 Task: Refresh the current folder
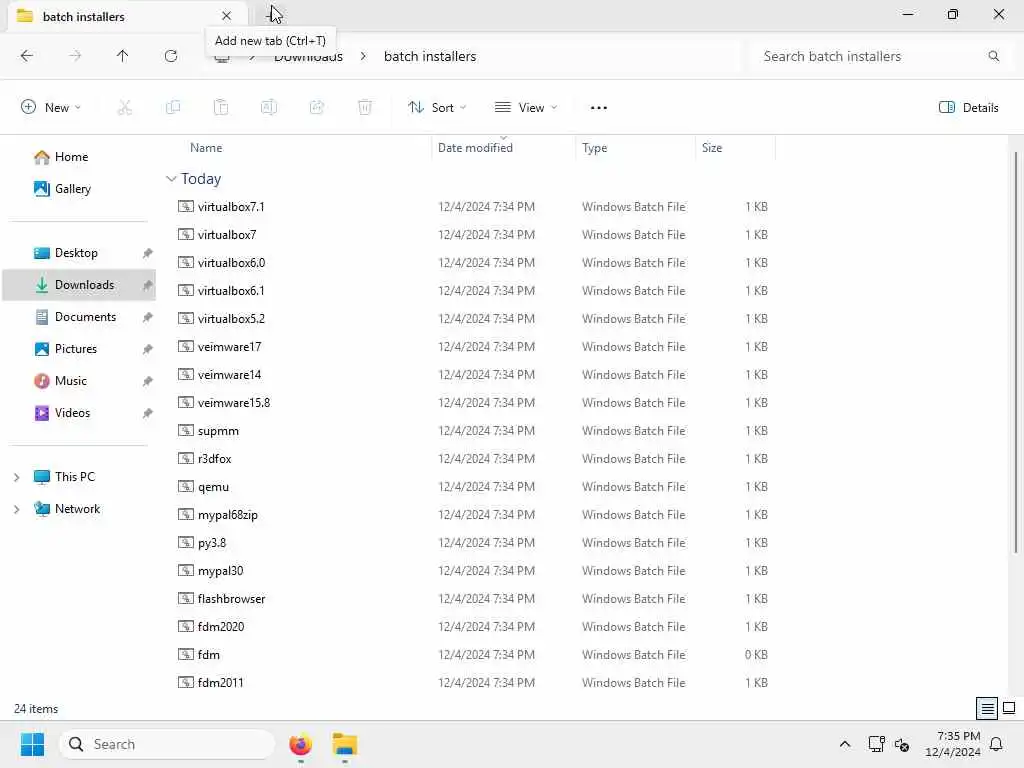(x=171, y=56)
